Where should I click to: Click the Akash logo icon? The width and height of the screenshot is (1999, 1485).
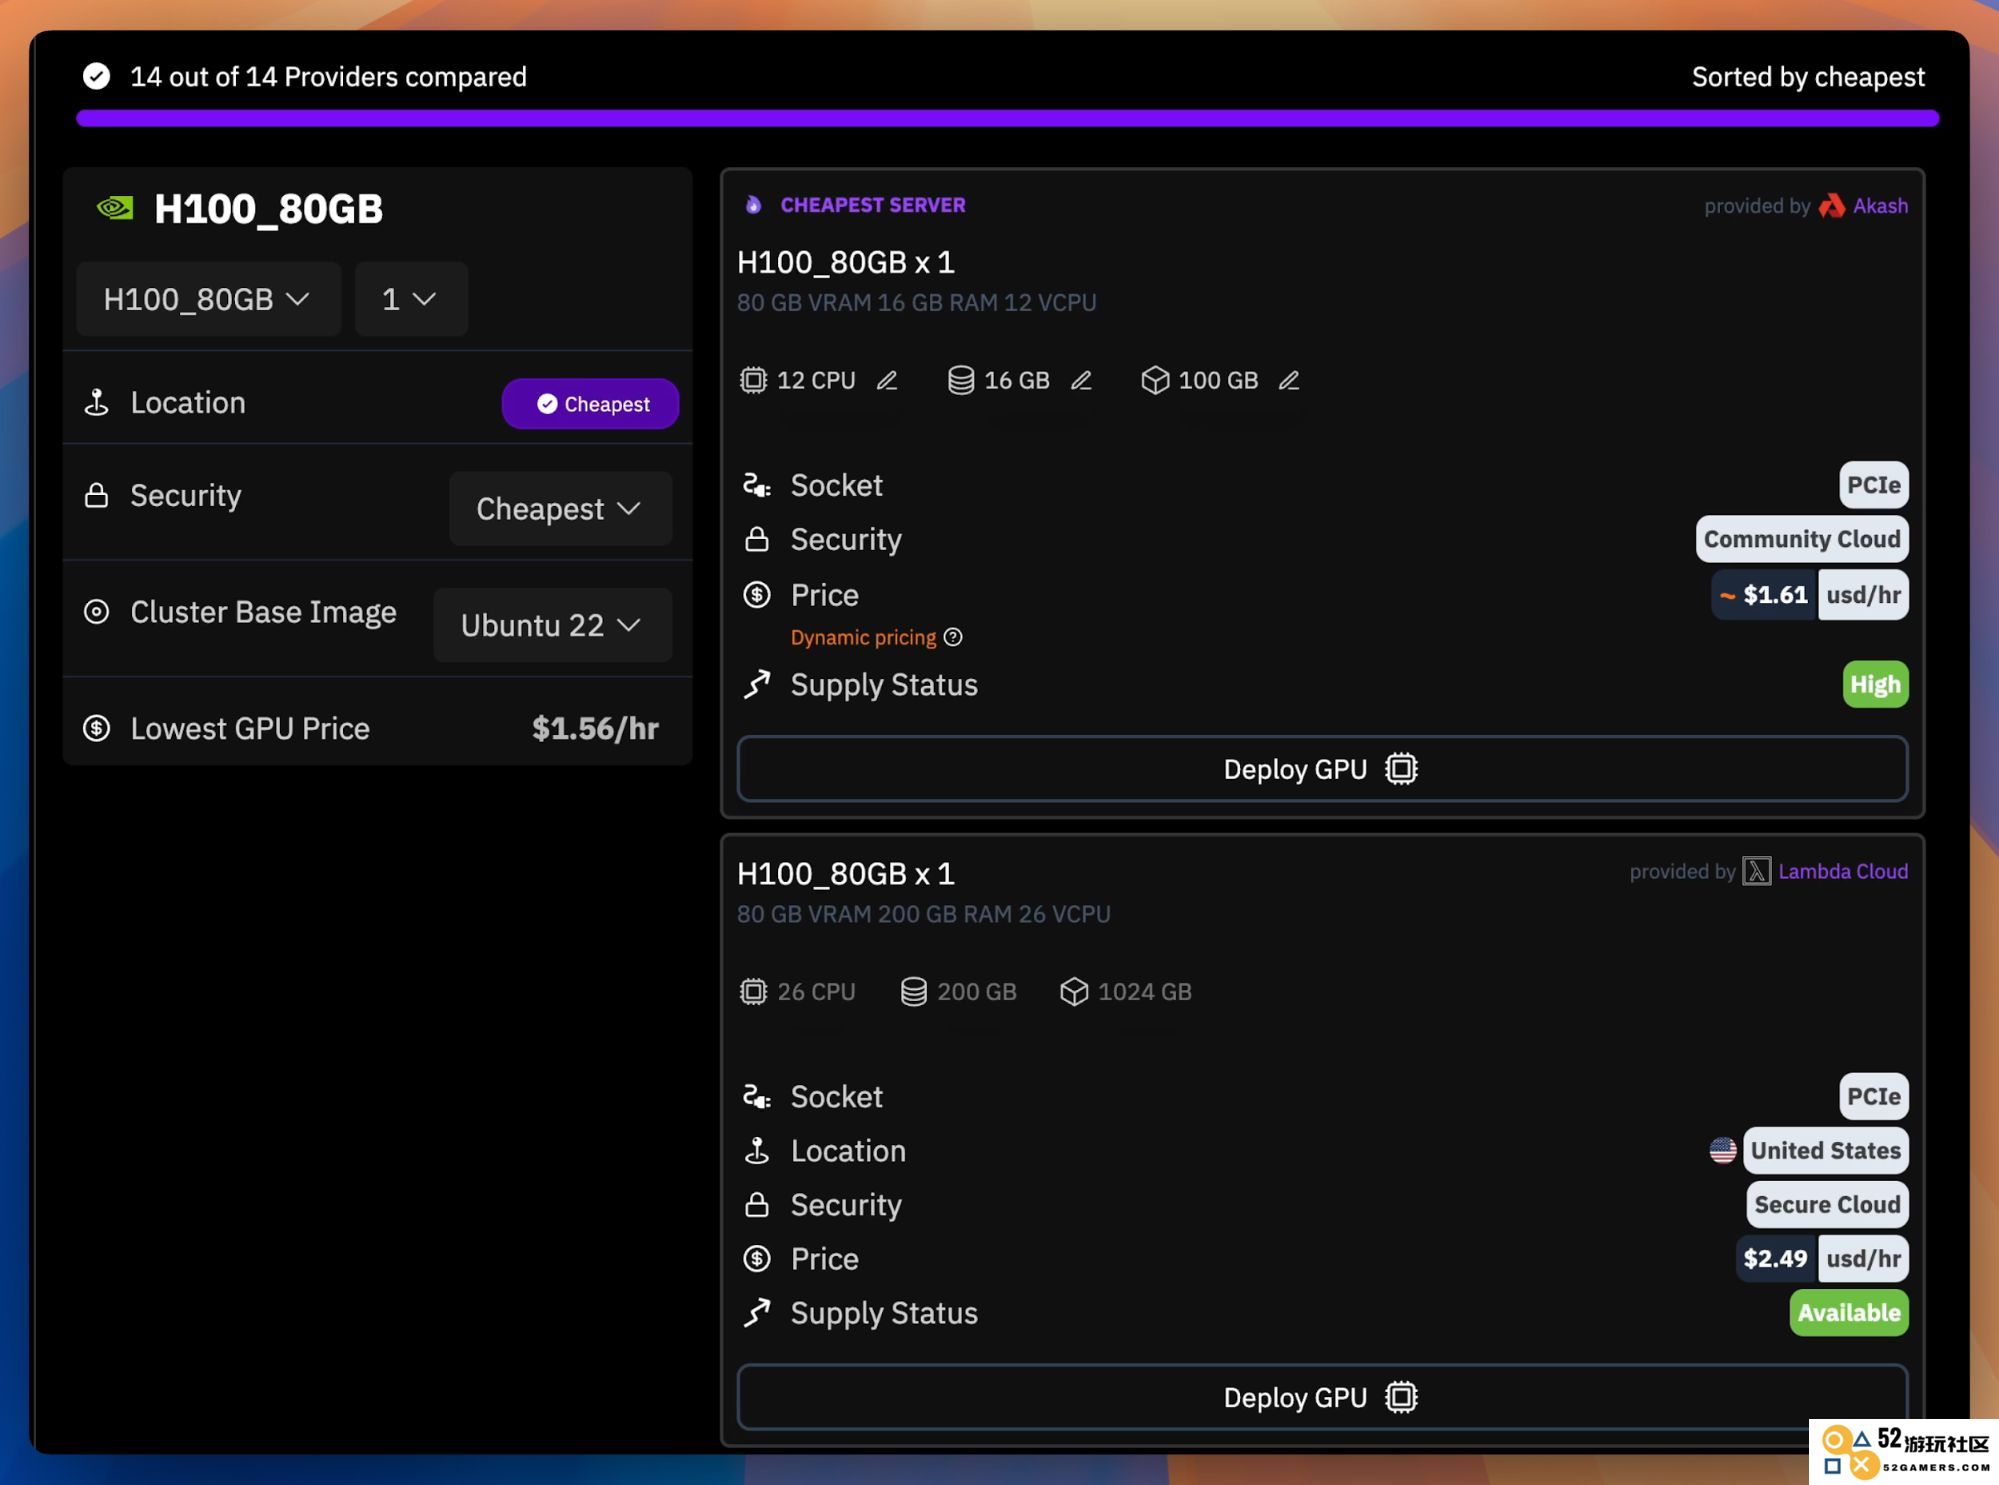[1831, 205]
